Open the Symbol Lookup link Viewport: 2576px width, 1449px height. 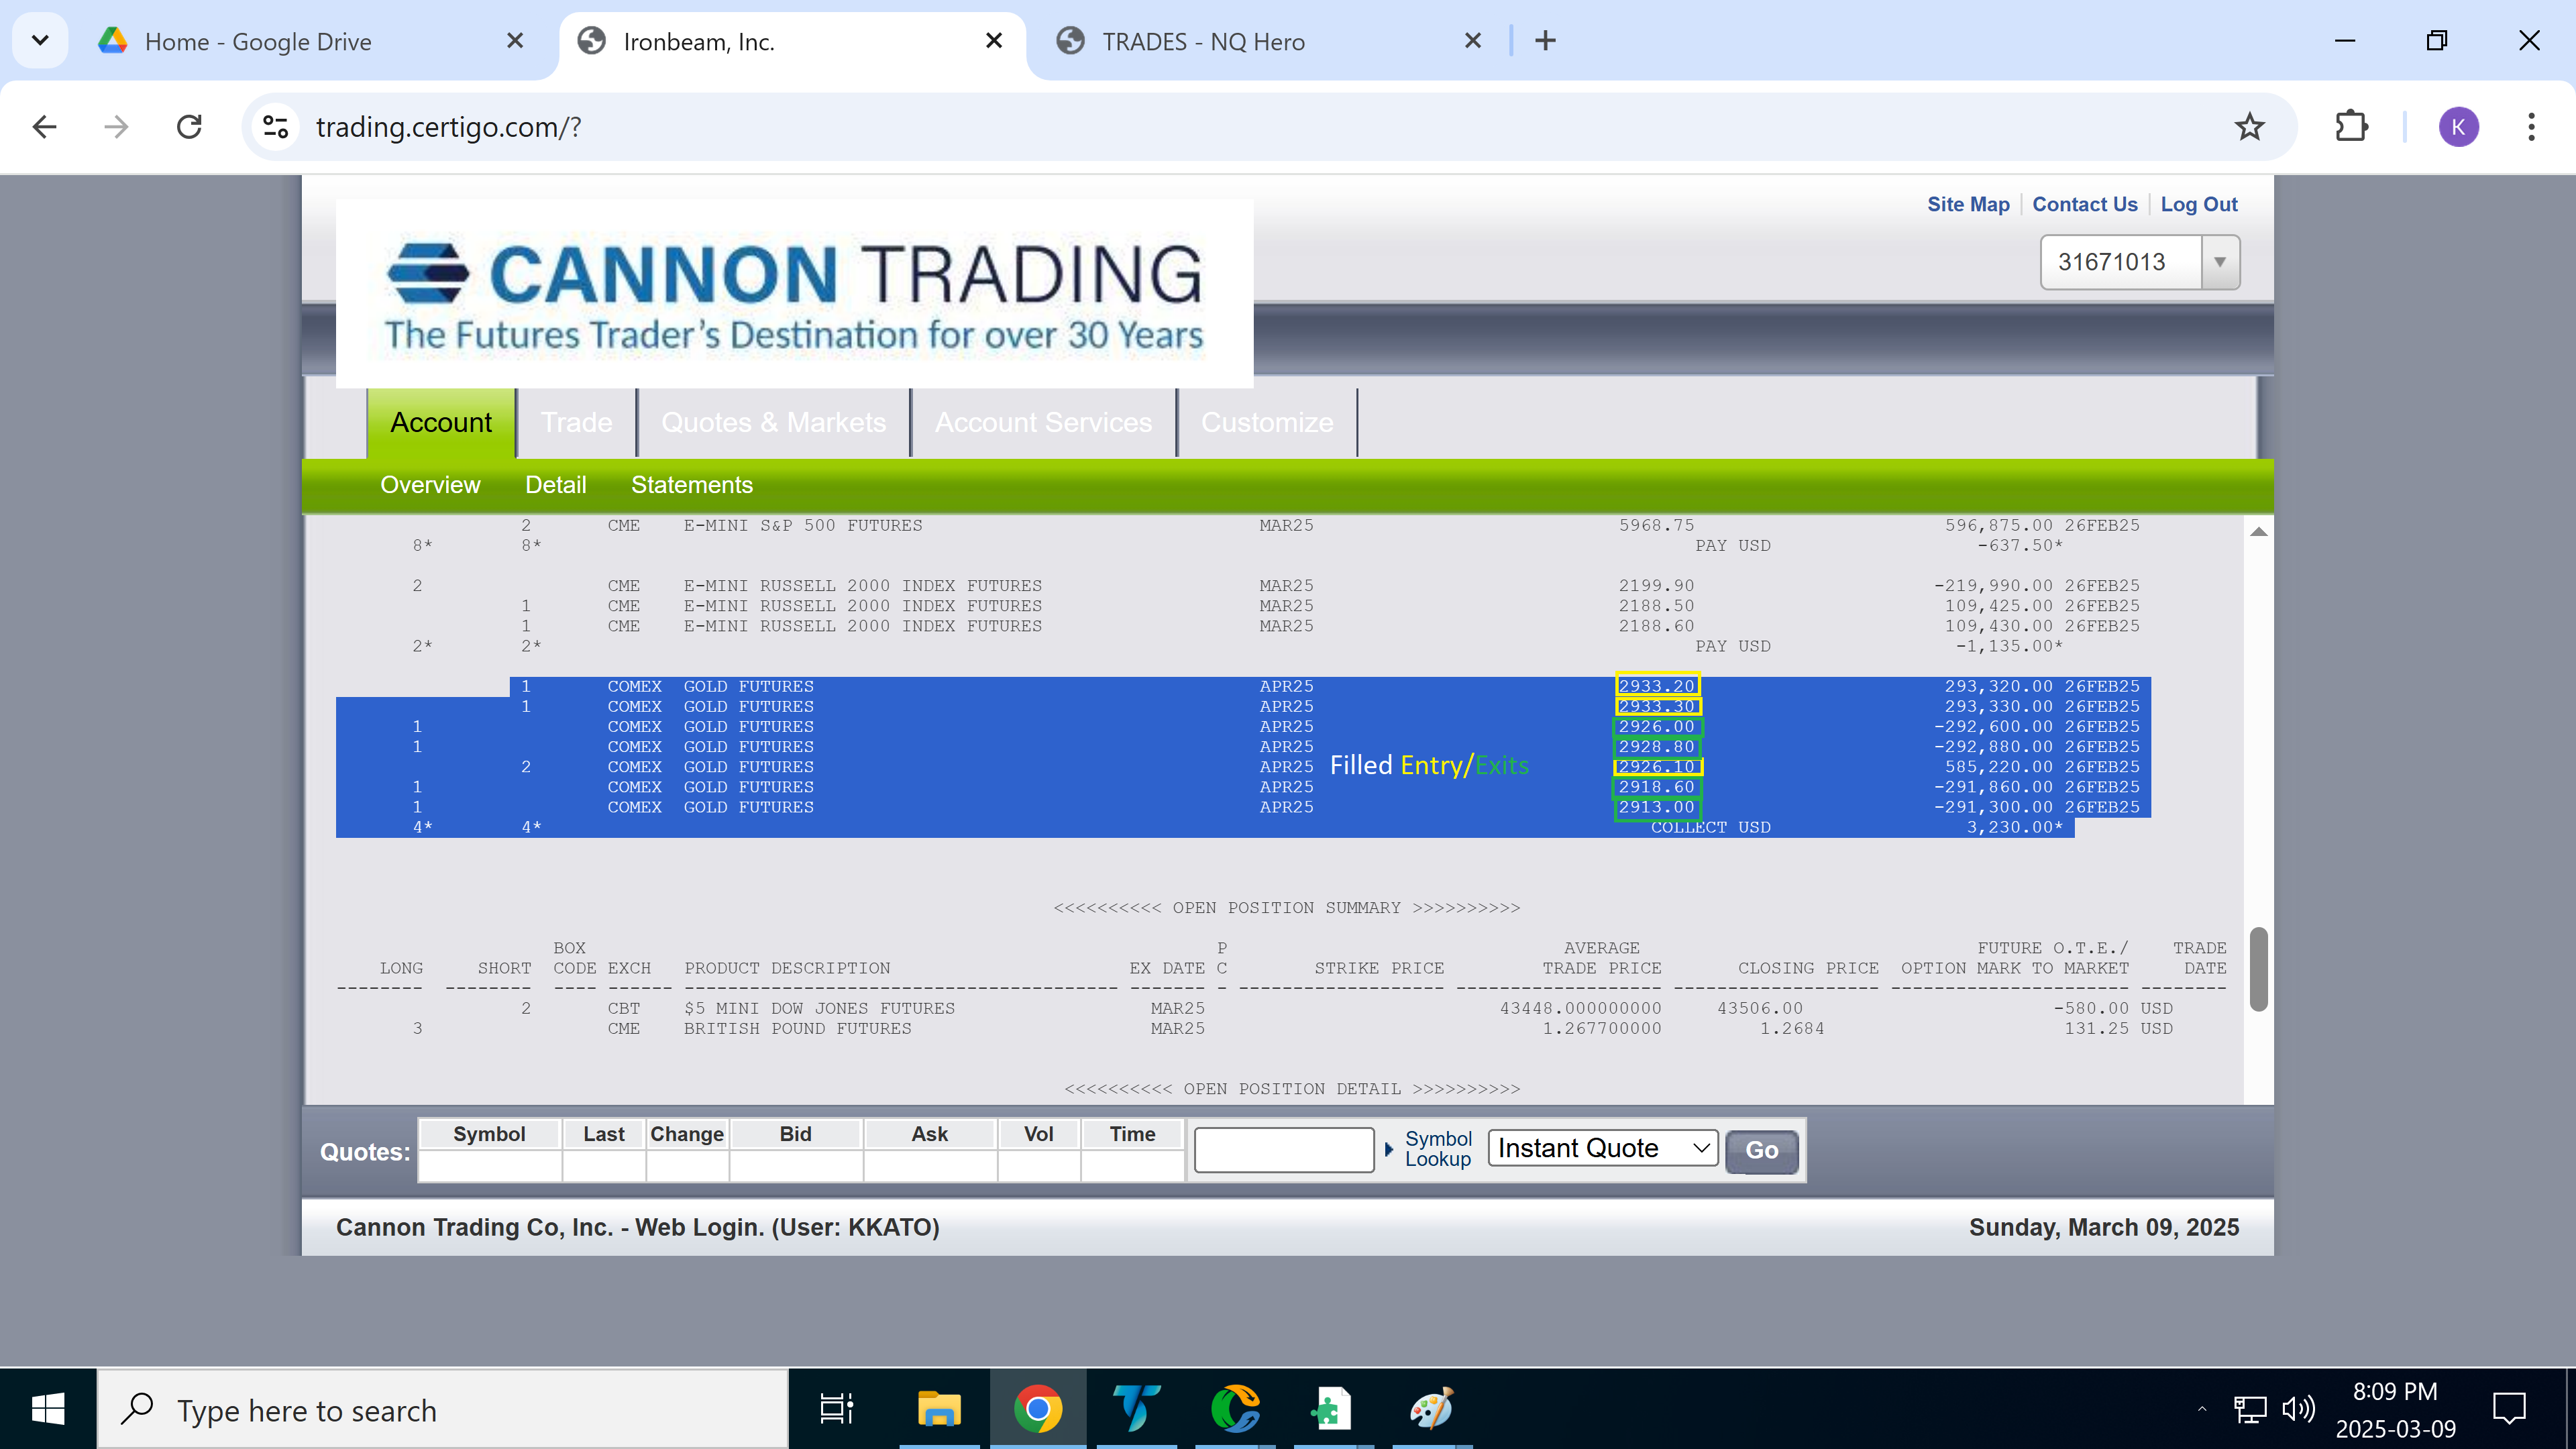[1438, 1149]
